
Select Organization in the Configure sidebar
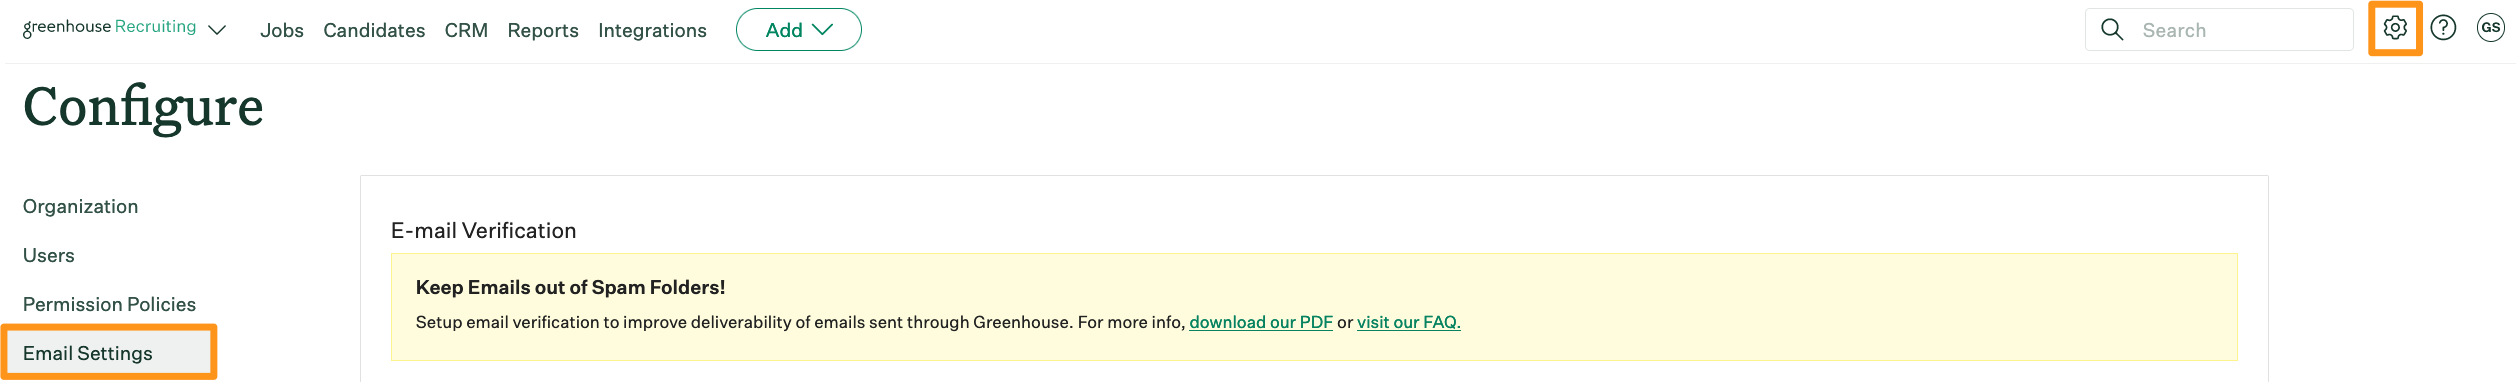pyautogui.click(x=81, y=206)
